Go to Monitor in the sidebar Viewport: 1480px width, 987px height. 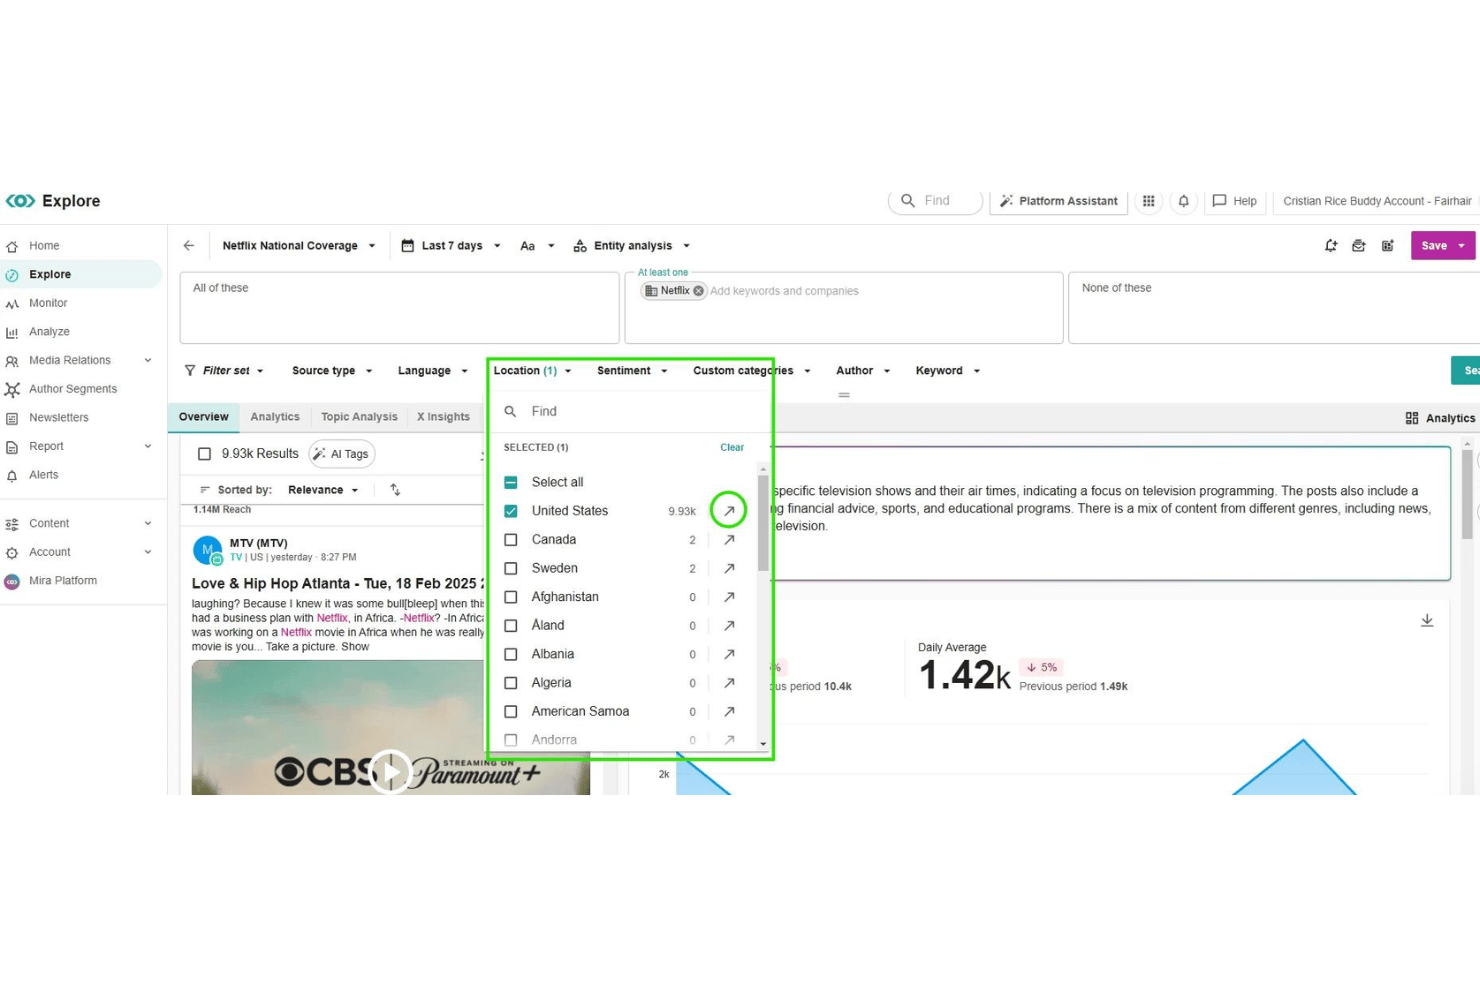point(48,303)
